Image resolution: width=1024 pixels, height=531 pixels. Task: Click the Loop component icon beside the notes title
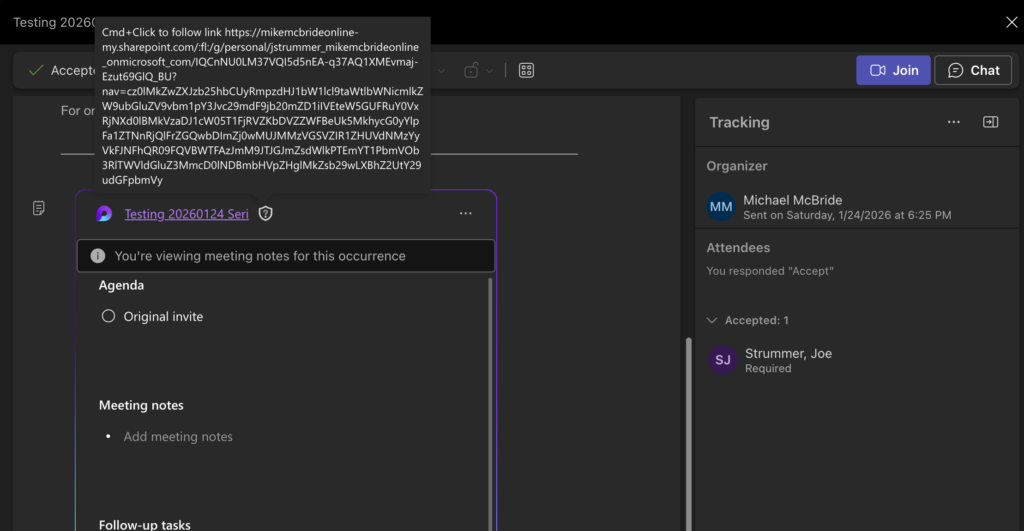103,214
